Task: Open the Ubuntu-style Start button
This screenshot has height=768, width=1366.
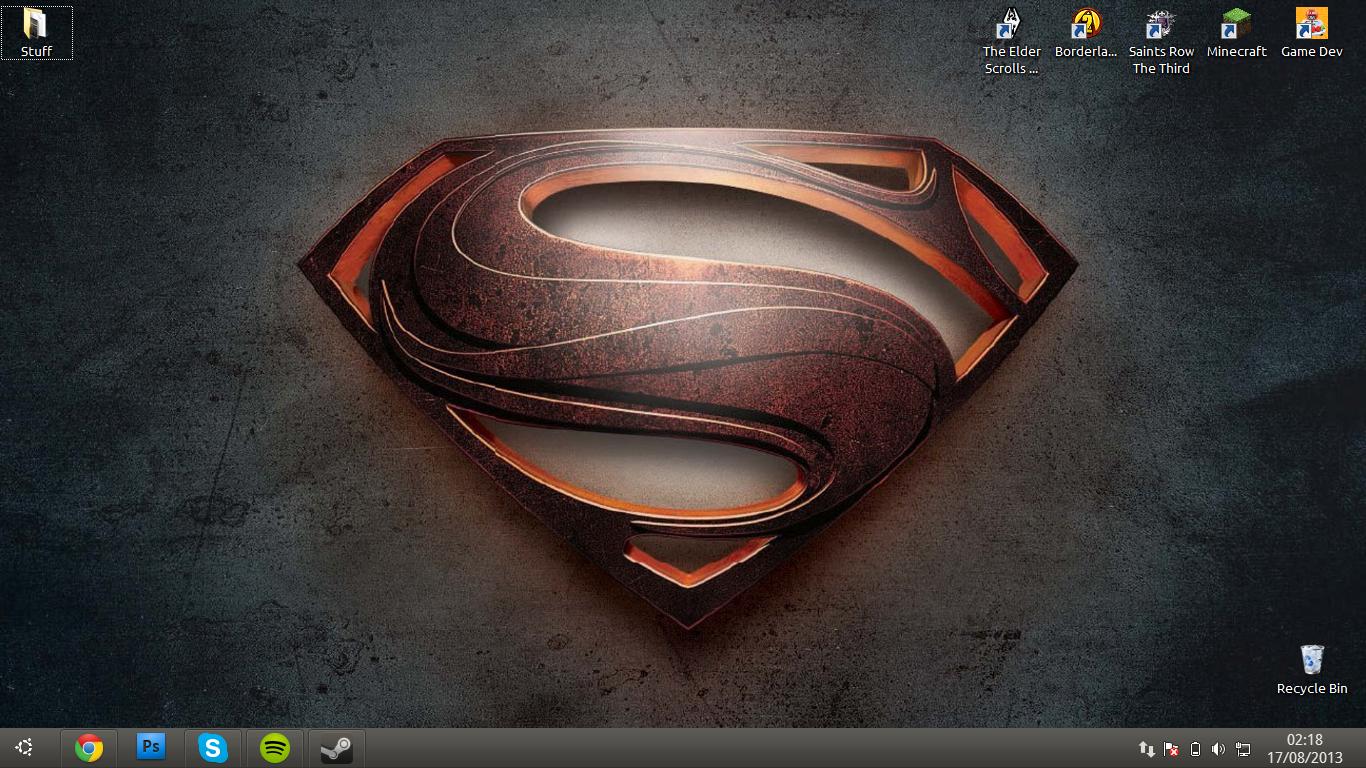Action: coord(25,747)
